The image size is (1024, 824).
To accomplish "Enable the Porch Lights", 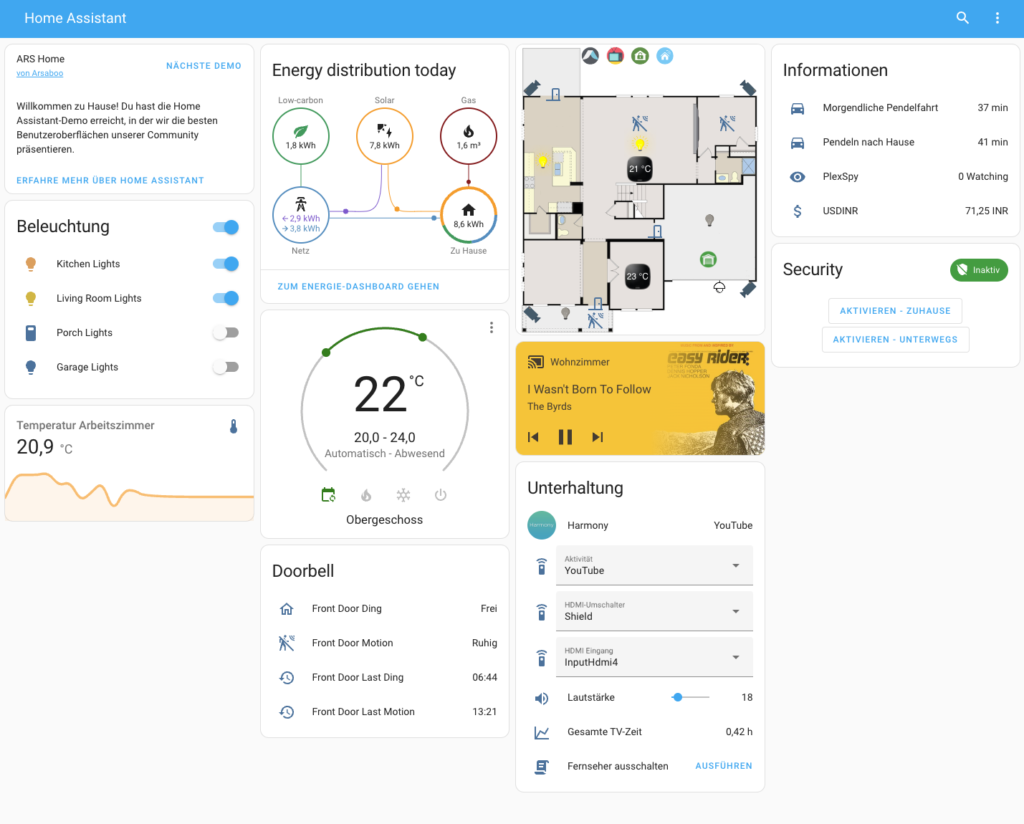I will [228, 333].
